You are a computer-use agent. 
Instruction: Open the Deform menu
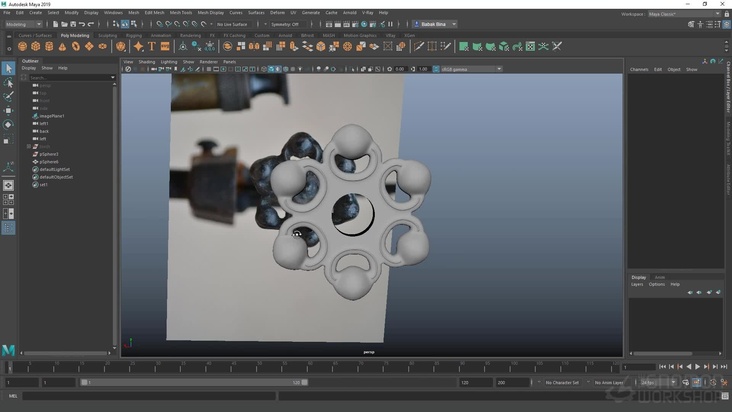coord(277,13)
